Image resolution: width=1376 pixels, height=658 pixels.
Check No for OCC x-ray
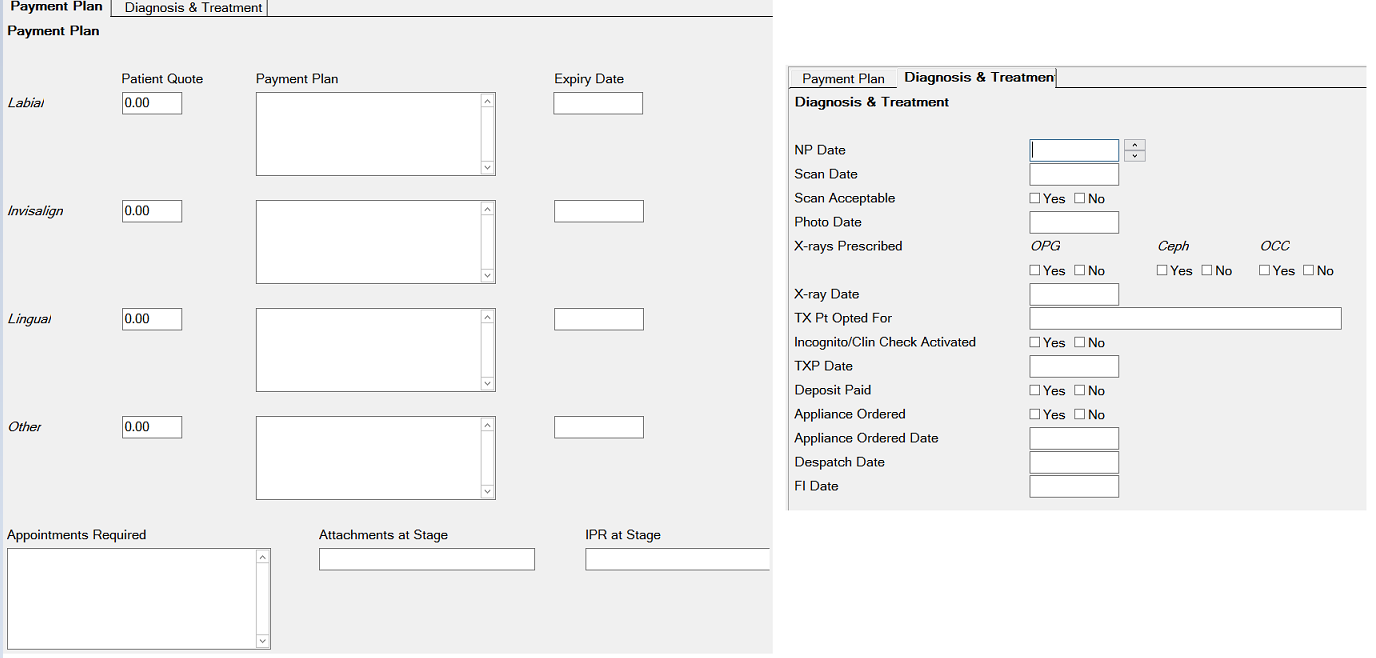(x=1305, y=270)
